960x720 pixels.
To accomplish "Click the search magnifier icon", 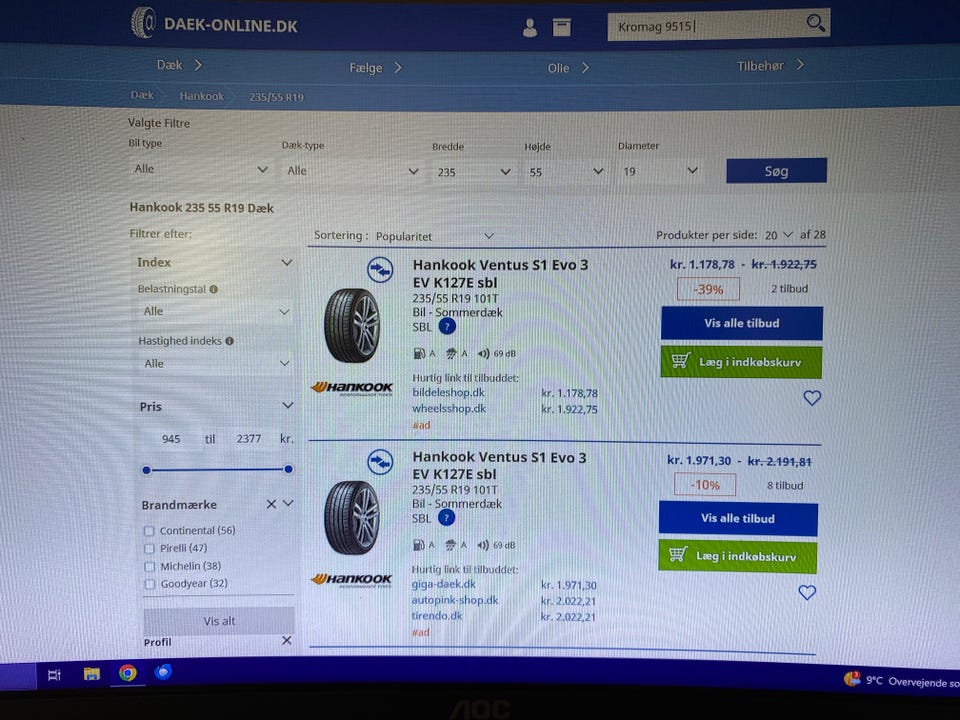I will pyautogui.click(x=815, y=23).
